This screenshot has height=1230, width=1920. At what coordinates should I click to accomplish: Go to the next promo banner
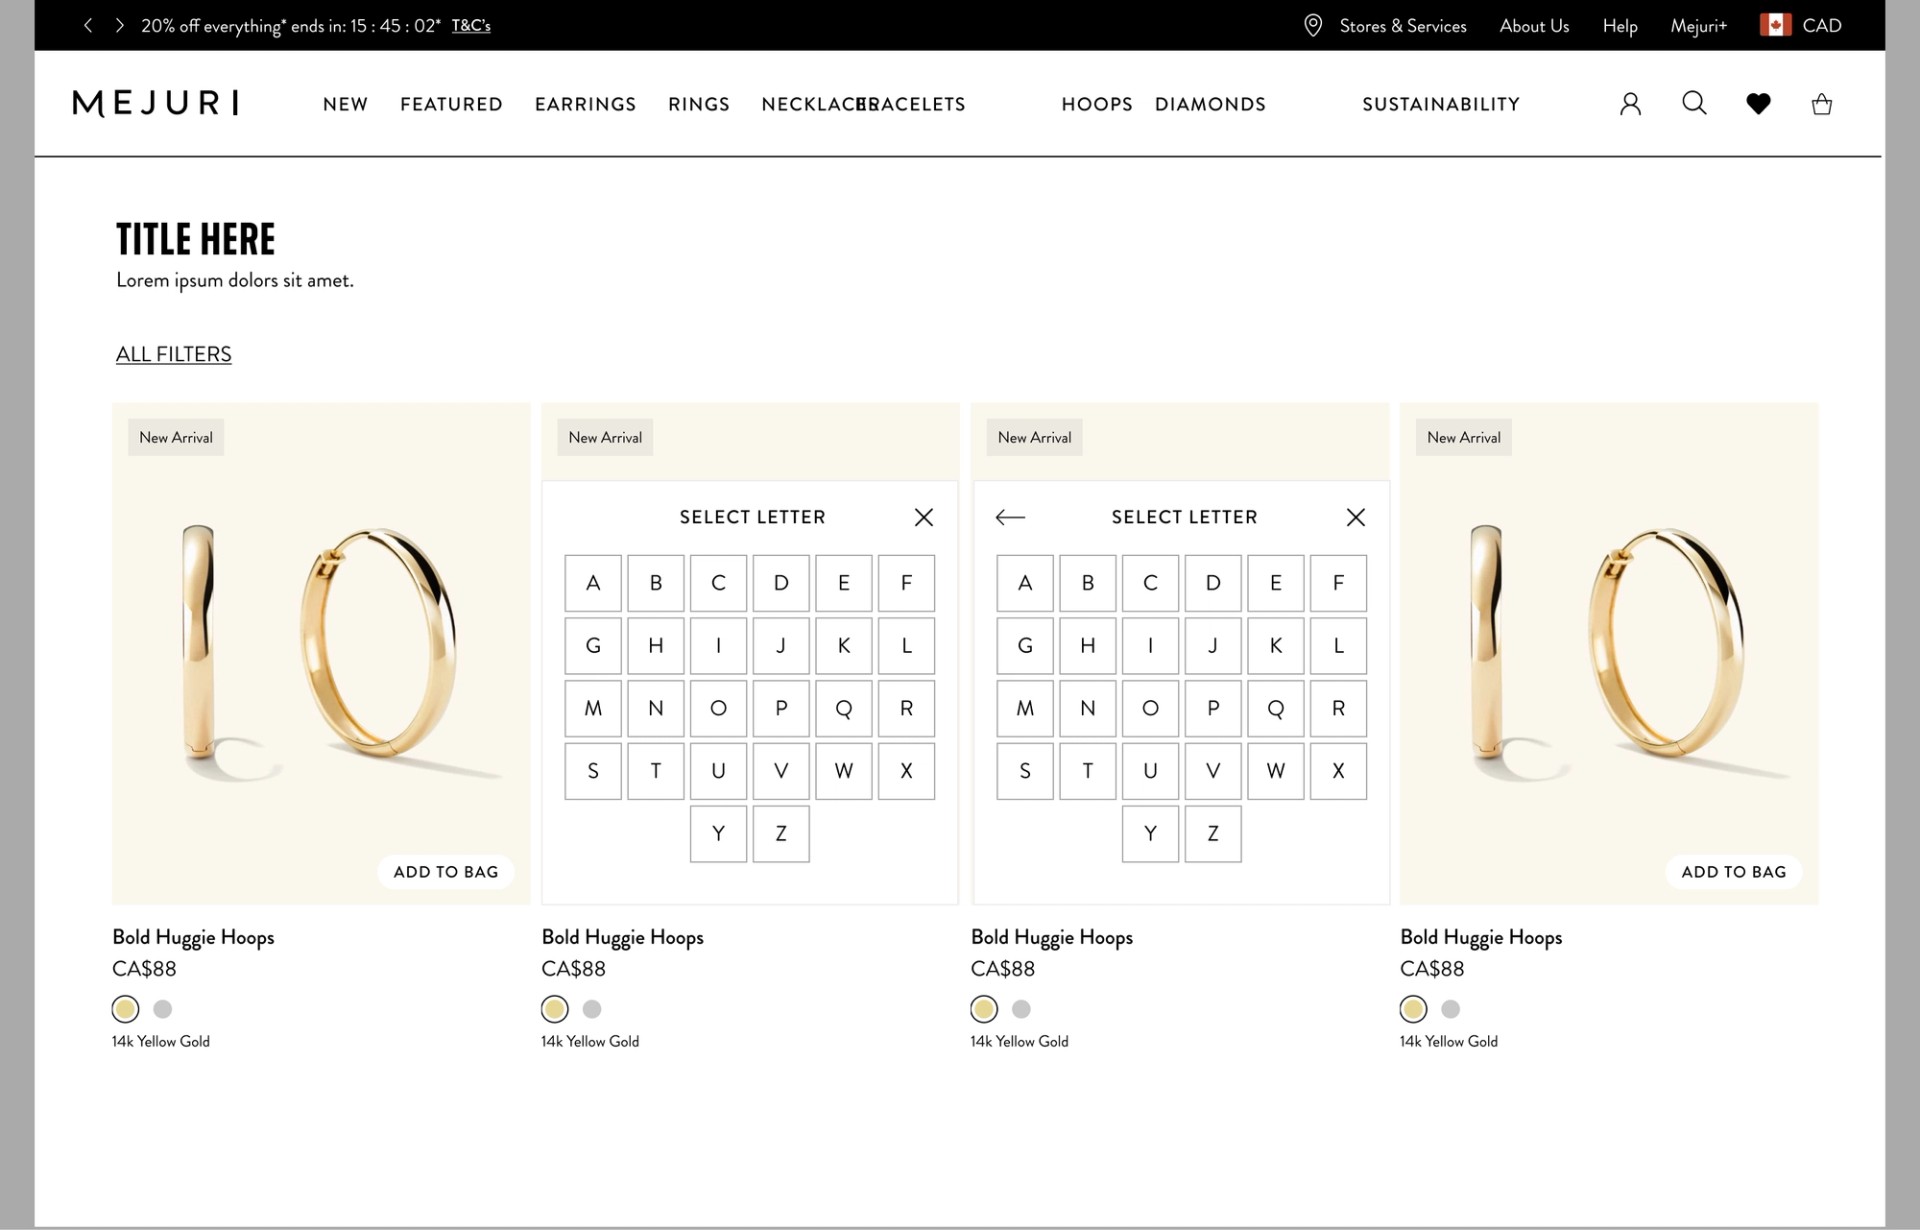[120, 26]
